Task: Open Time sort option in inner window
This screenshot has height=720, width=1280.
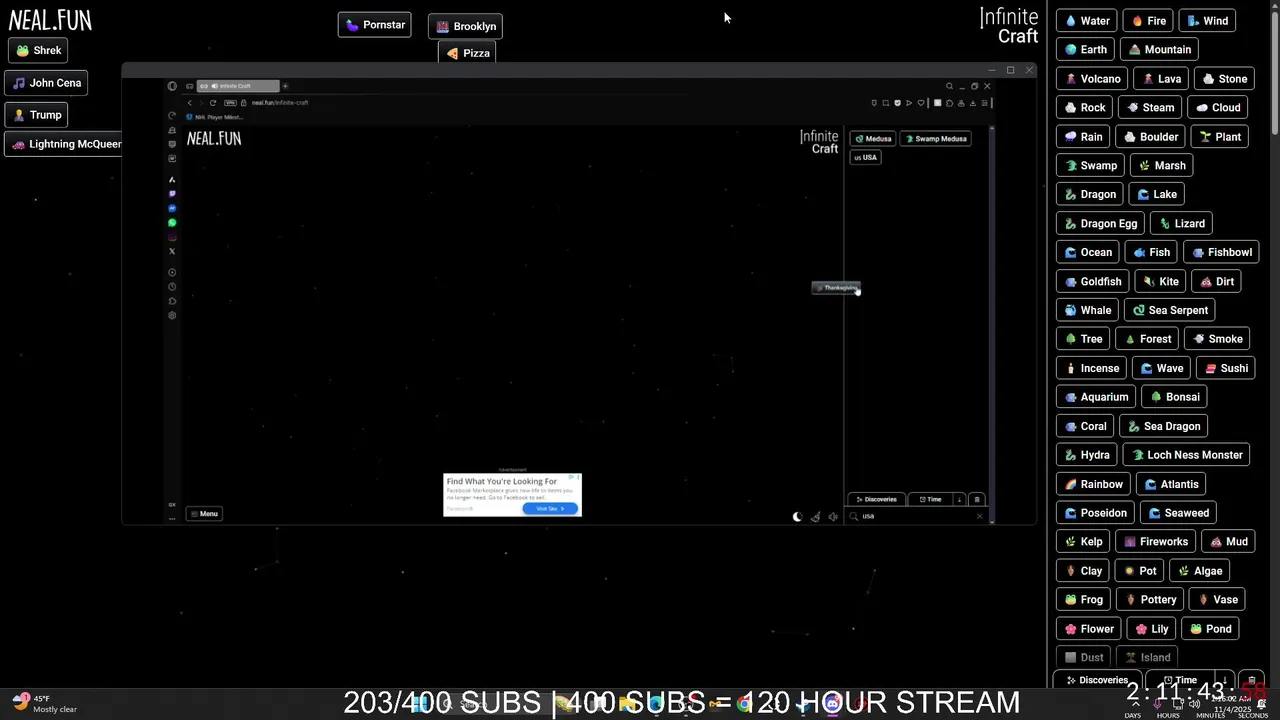Action: [x=930, y=499]
